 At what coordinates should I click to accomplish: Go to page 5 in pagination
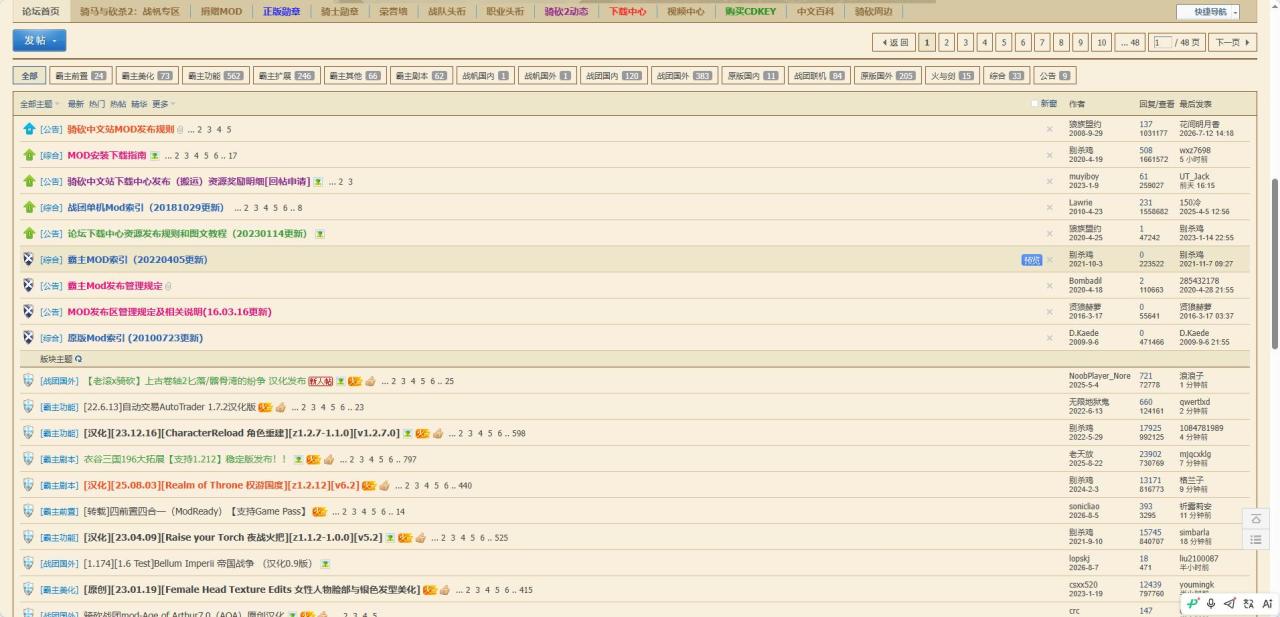[1004, 42]
